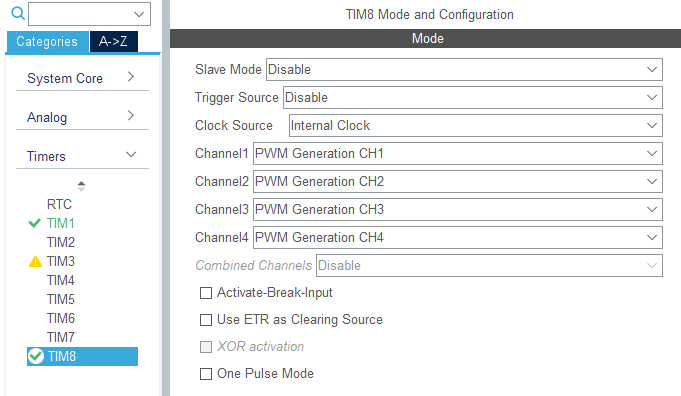This screenshot has height=396, width=681.
Task: Check Use ETR as Clearing Source
Action: (206, 320)
